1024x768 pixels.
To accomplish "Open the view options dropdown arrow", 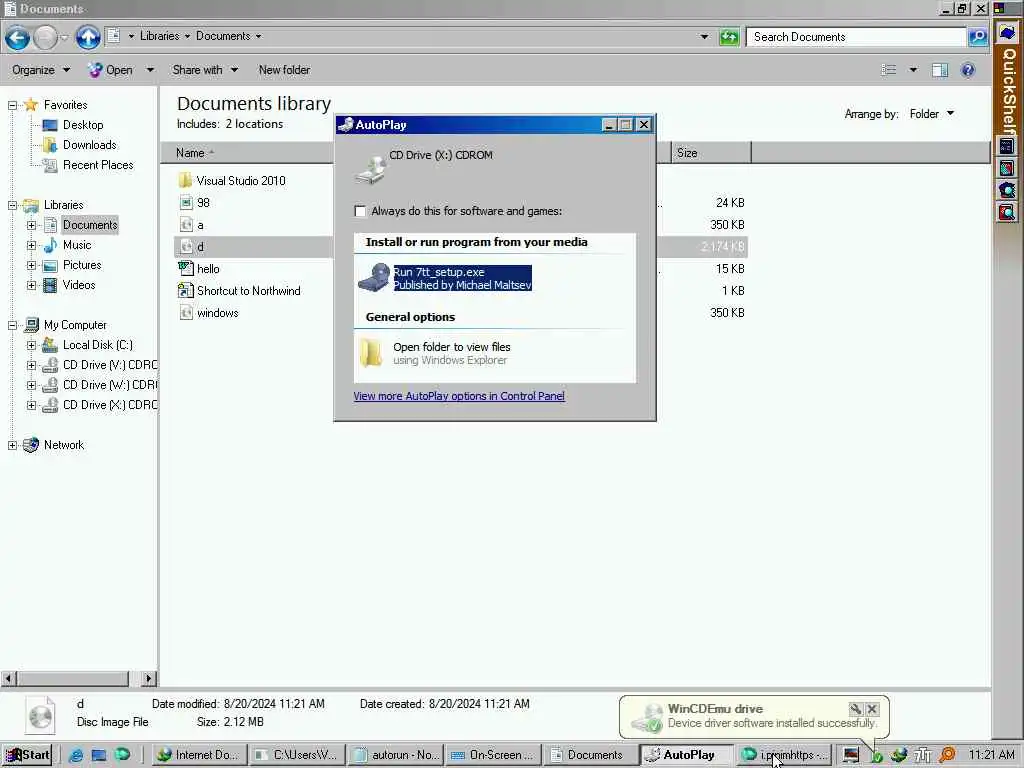I will pyautogui.click(x=913, y=70).
